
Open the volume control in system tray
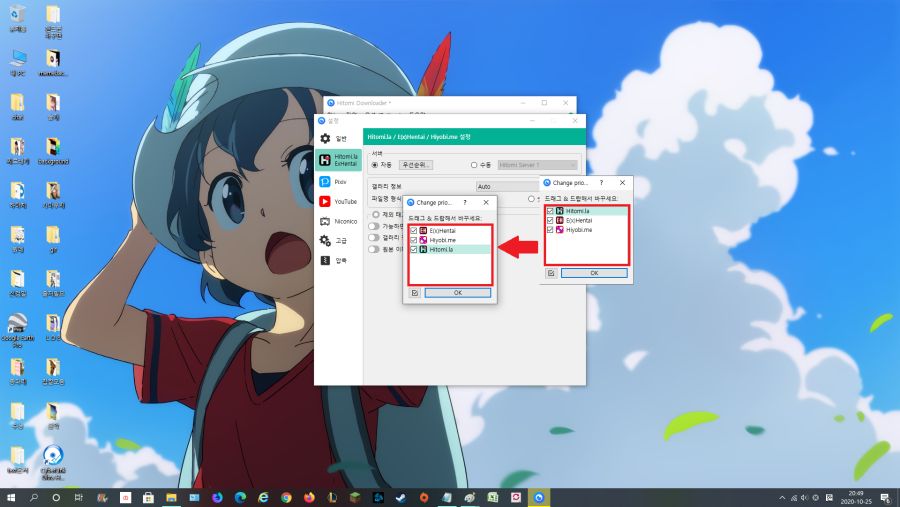pyautogui.click(x=805, y=498)
